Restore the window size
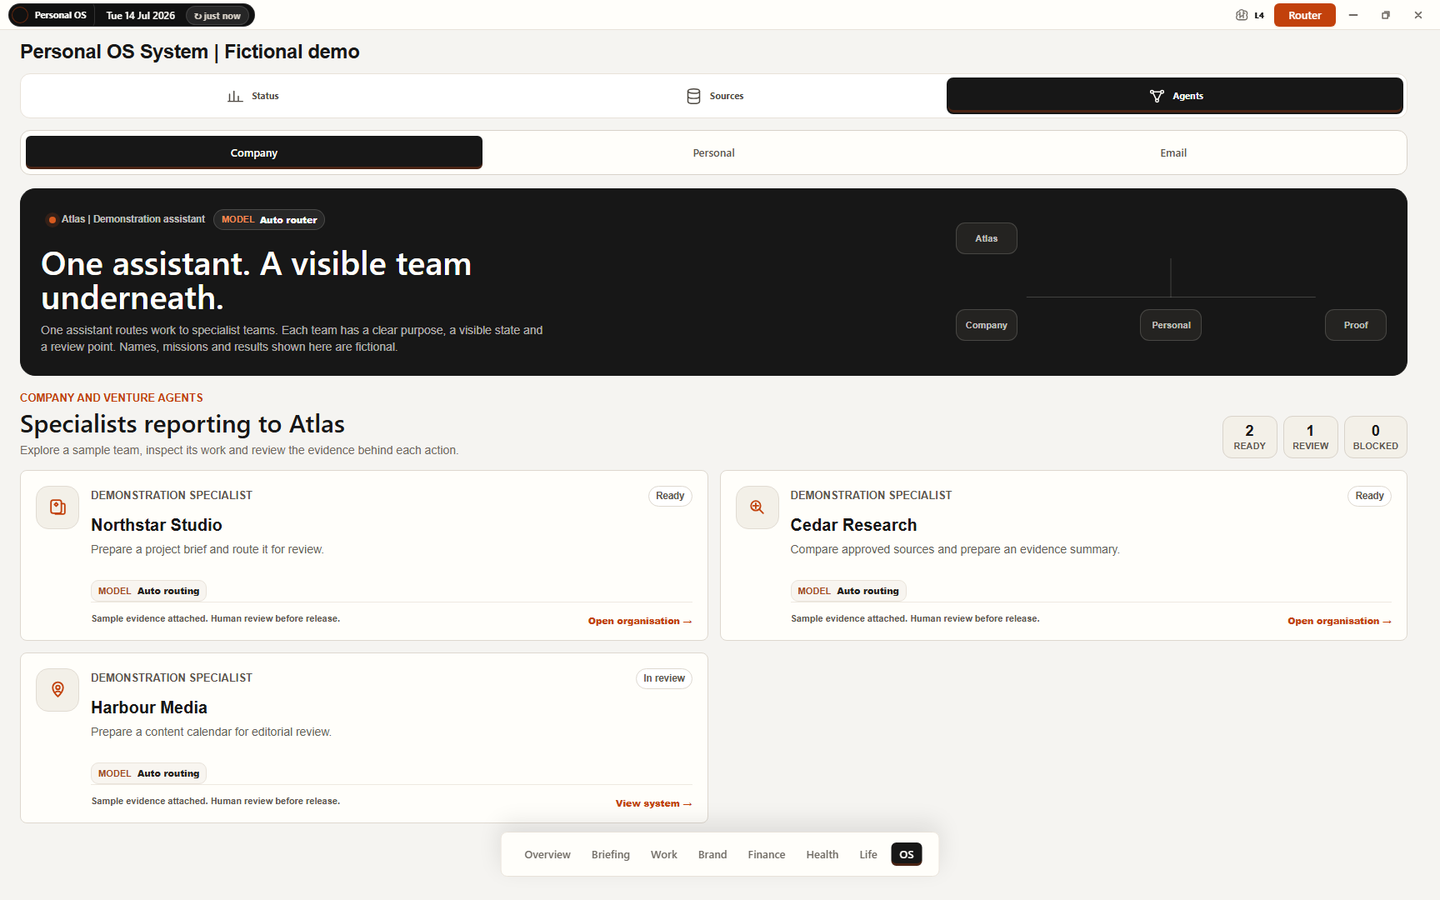This screenshot has width=1440, height=900. (1385, 15)
